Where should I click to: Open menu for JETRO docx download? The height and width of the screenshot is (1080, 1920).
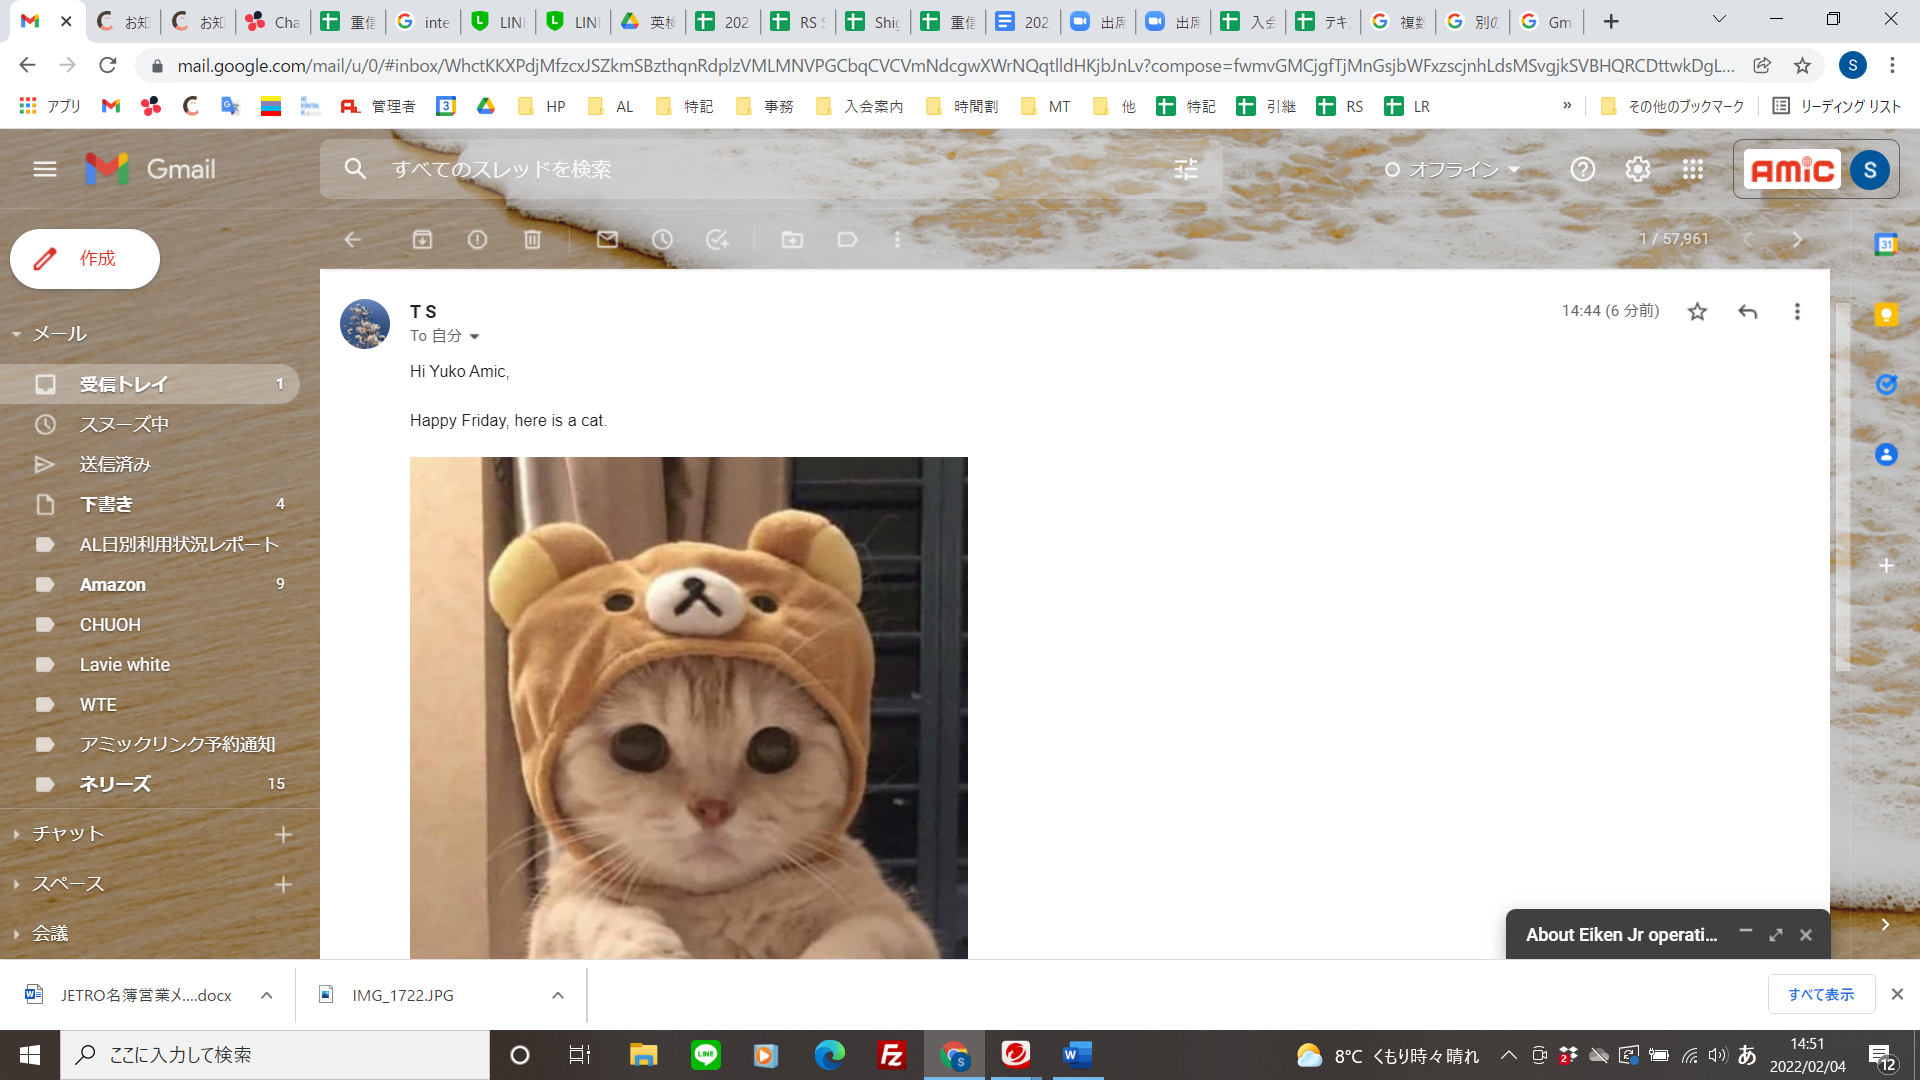(x=266, y=995)
